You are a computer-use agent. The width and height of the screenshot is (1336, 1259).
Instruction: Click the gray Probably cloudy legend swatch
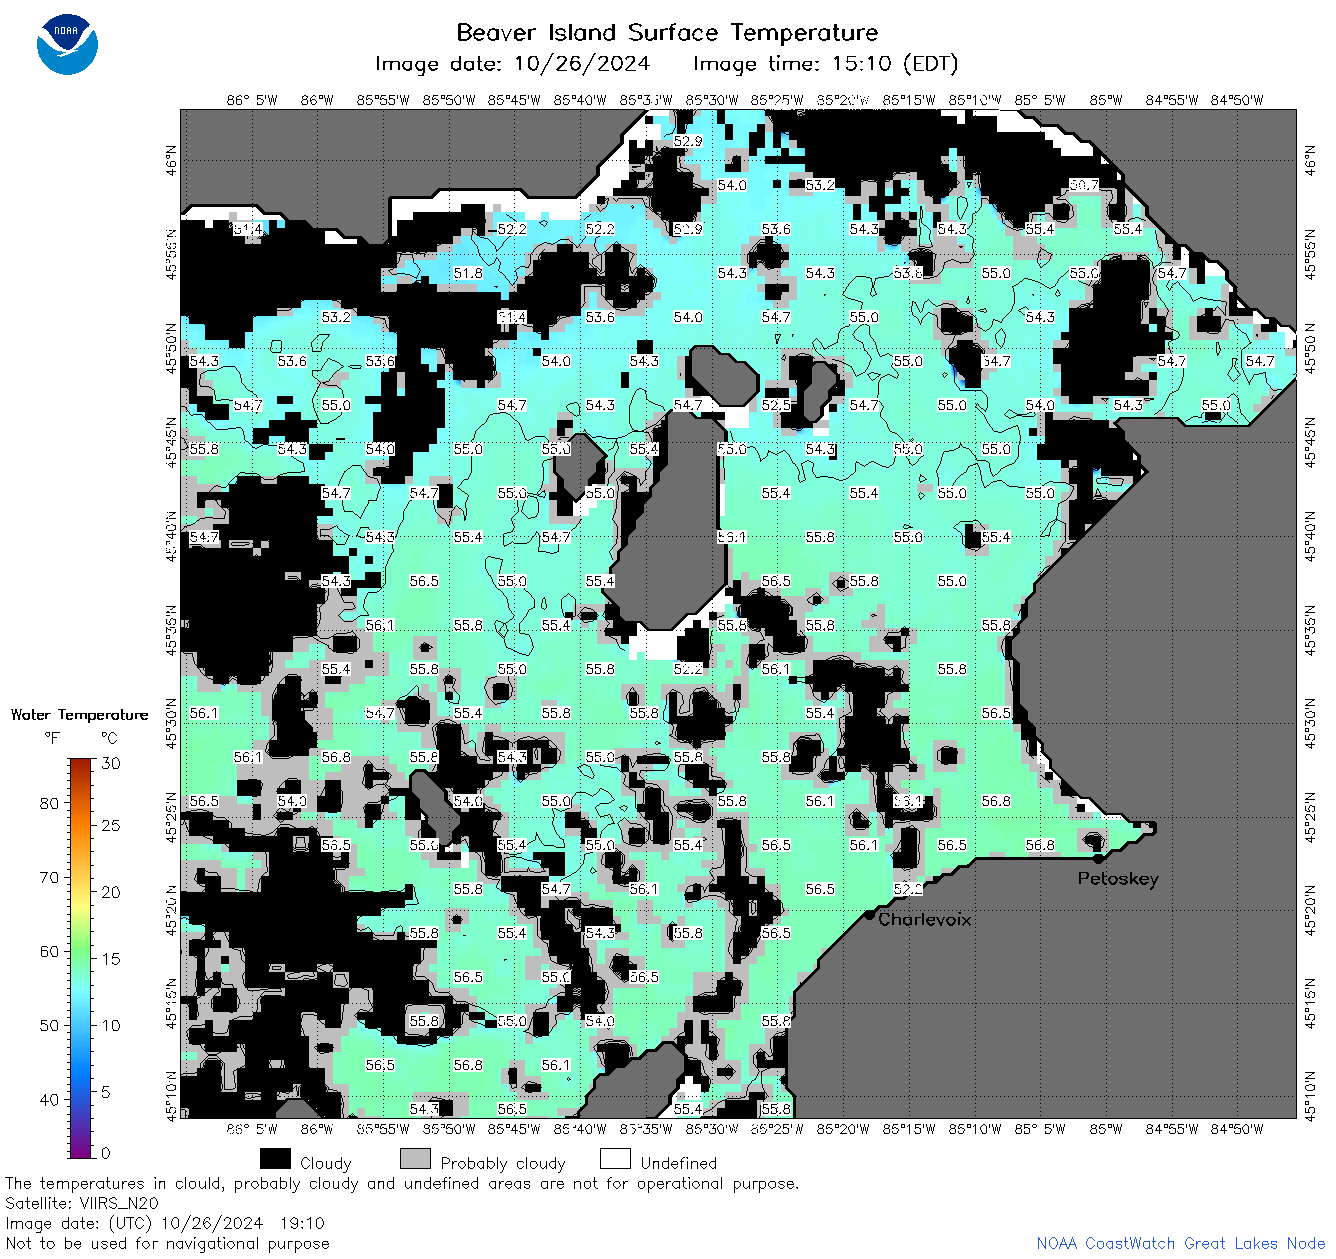click(415, 1159)
